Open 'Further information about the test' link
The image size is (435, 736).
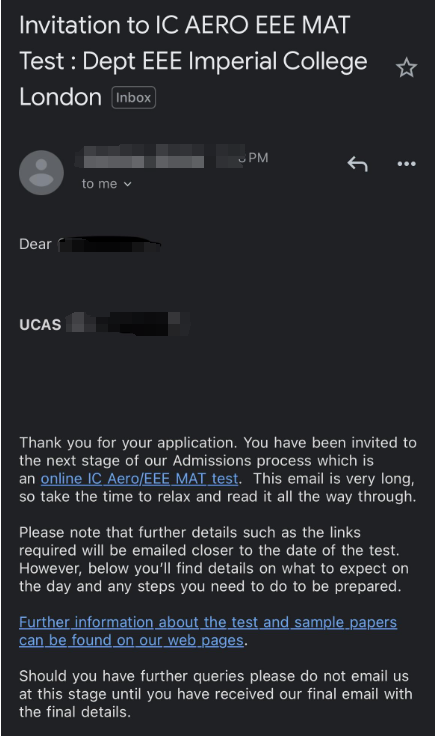(x=208, y=631)
